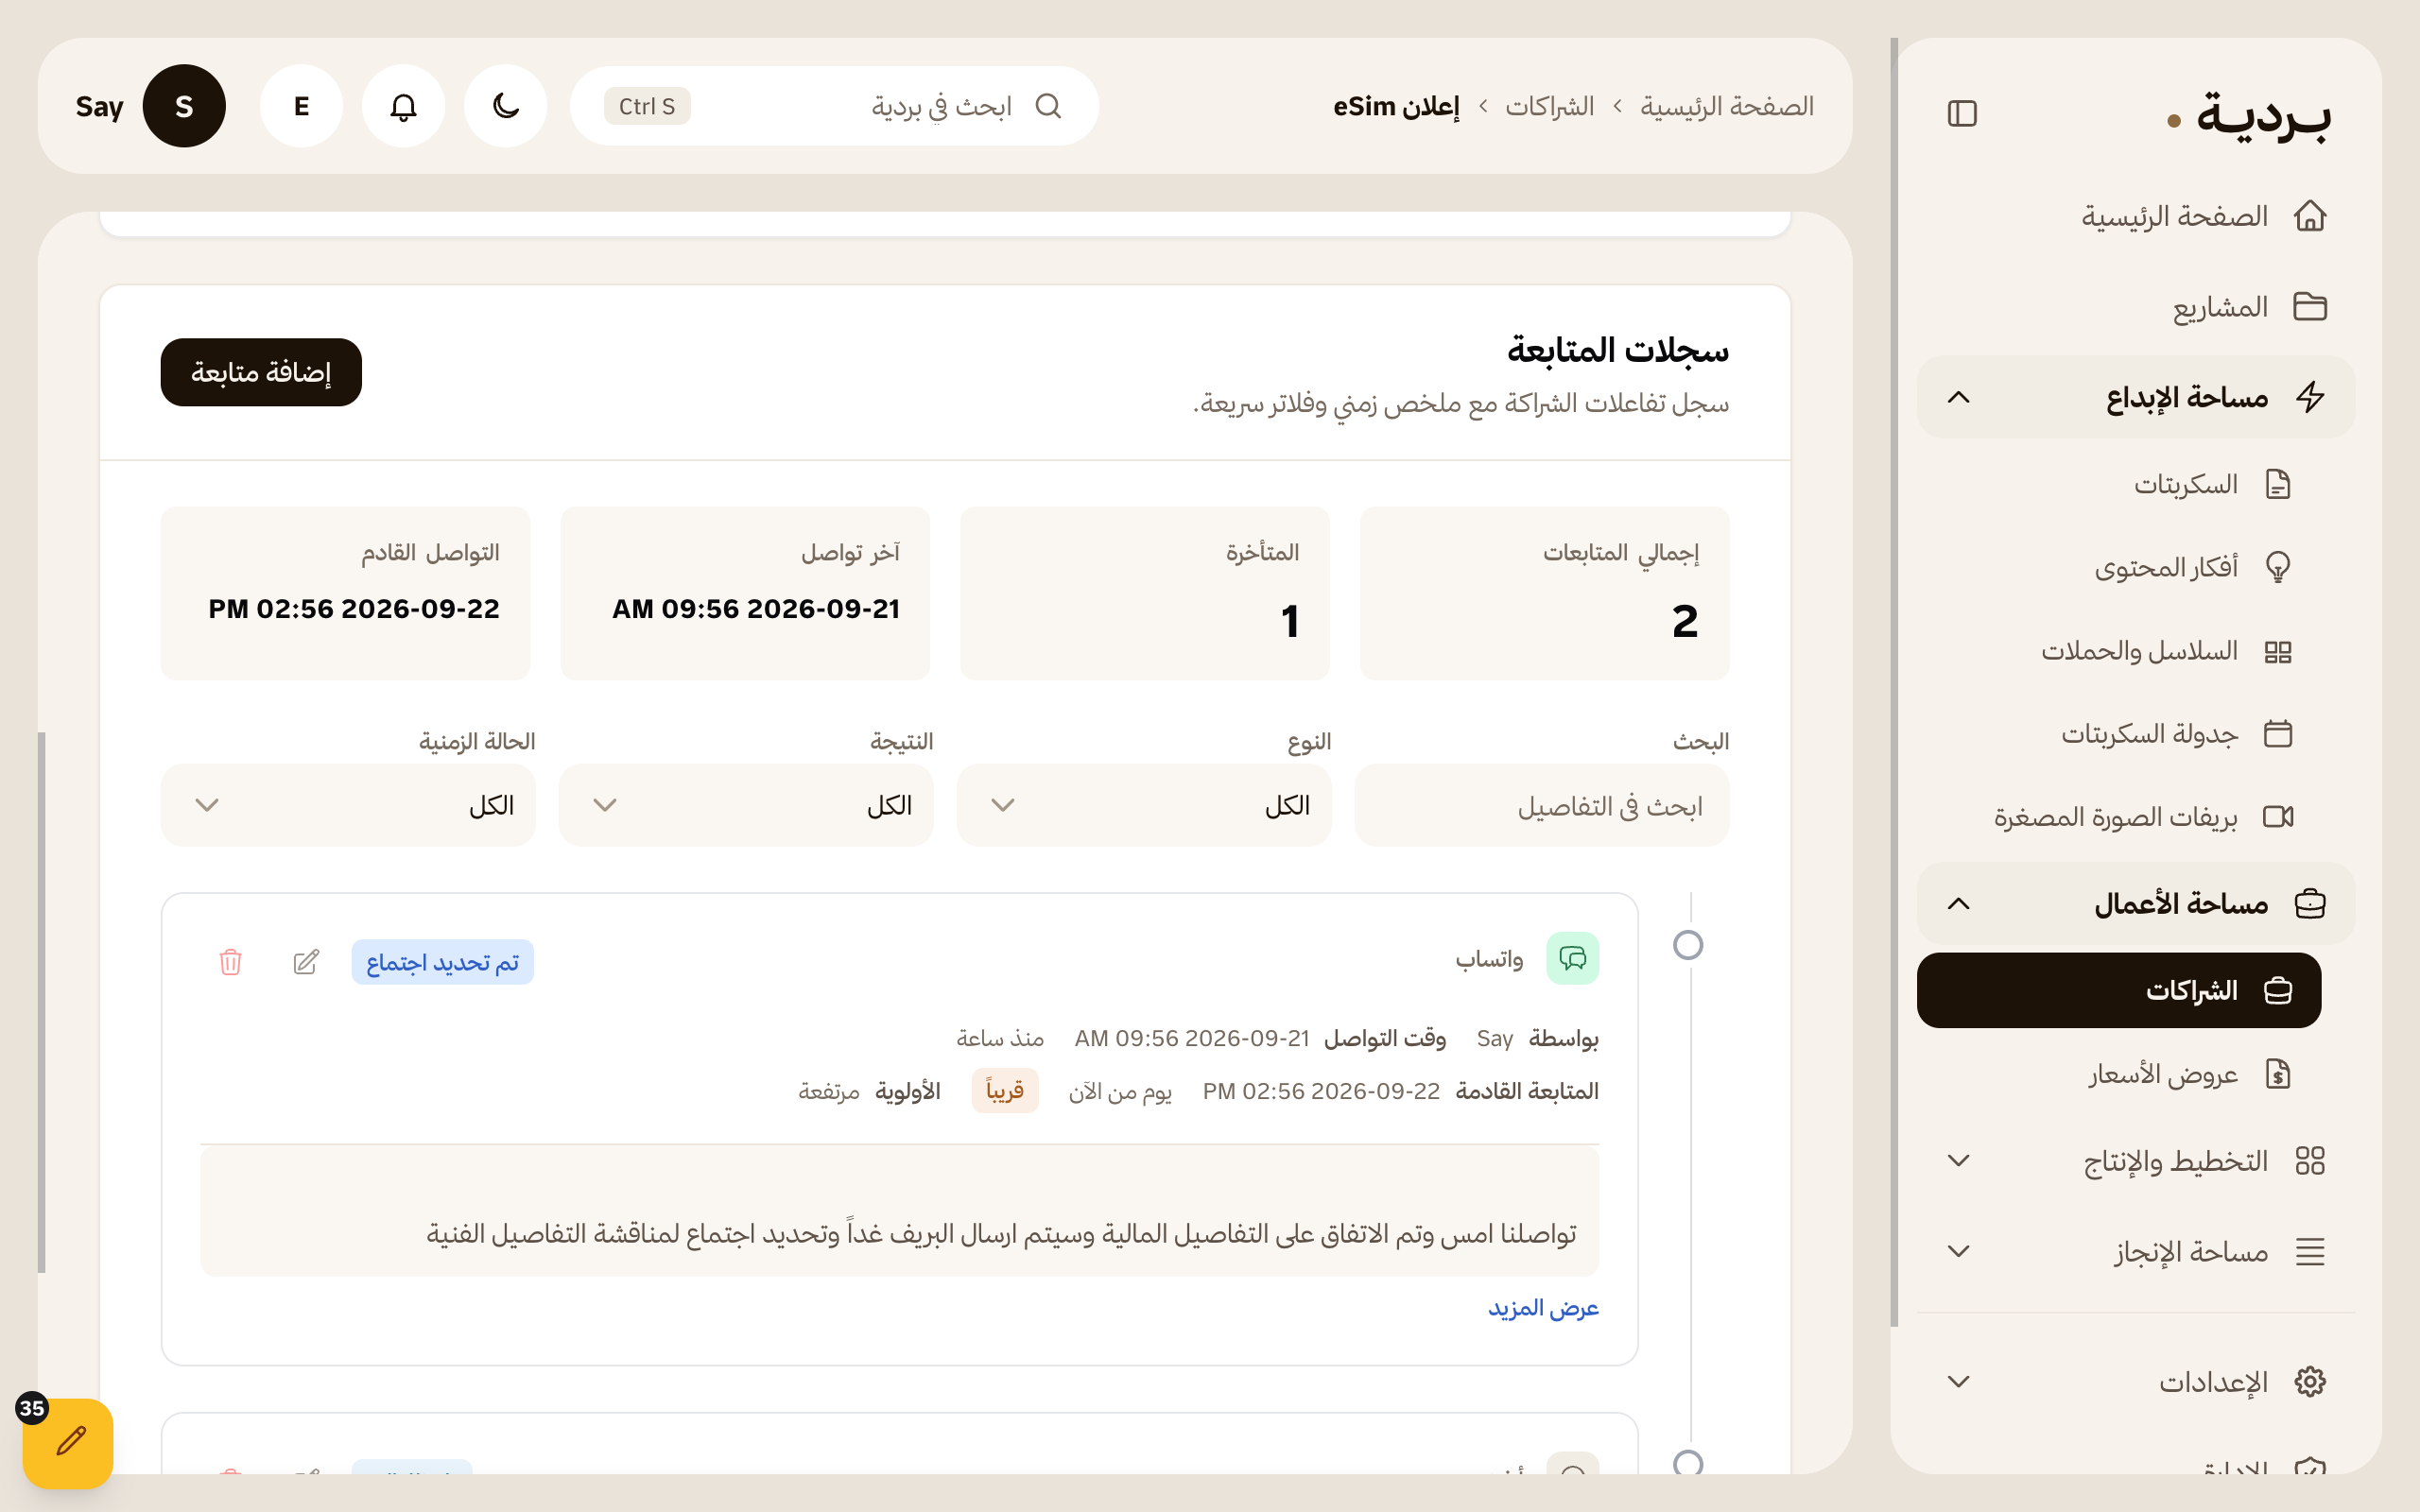This screenshot has height=1512, width=2420.
Task: Go to الصفحة الرئيسية in sidebar
Action: point(2136,216)
